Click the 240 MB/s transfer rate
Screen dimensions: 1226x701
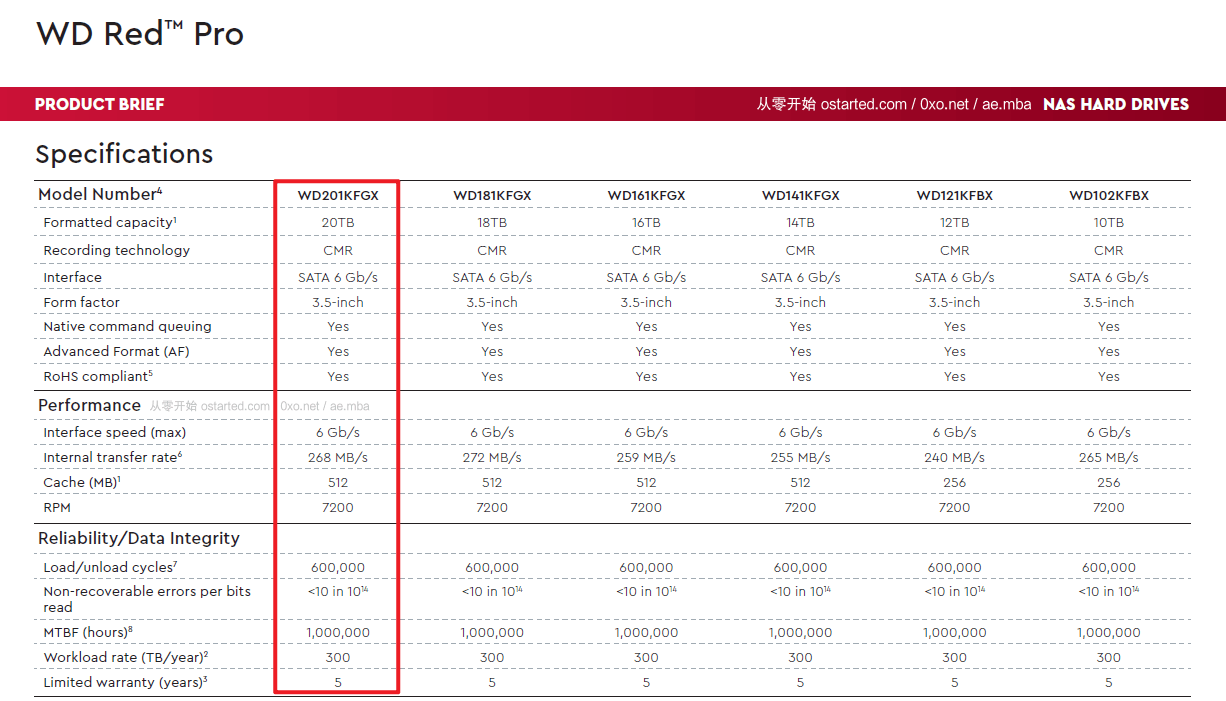point(954,457)
